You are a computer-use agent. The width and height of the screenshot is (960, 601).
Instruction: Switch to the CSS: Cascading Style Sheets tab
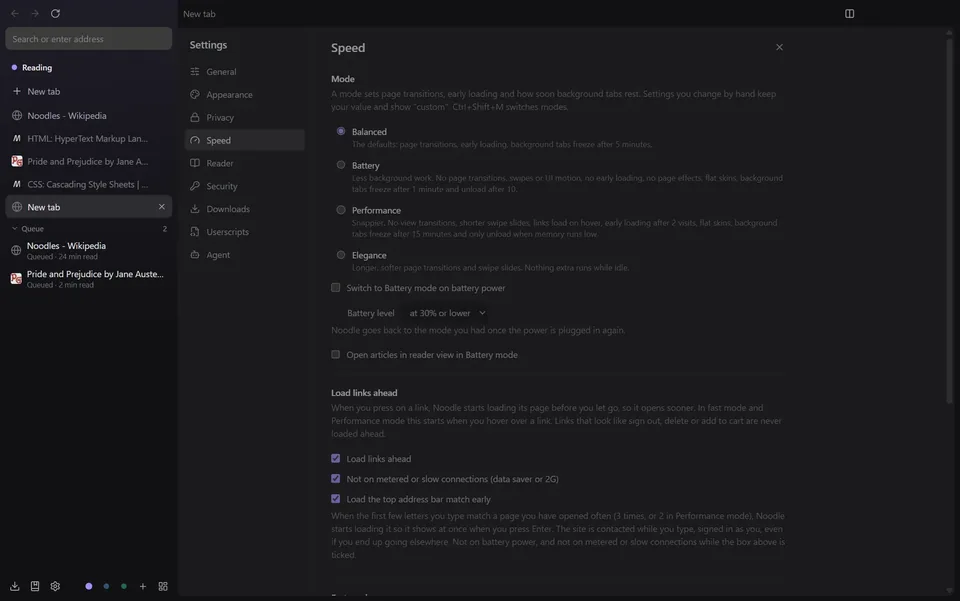[x=89, y=184]
